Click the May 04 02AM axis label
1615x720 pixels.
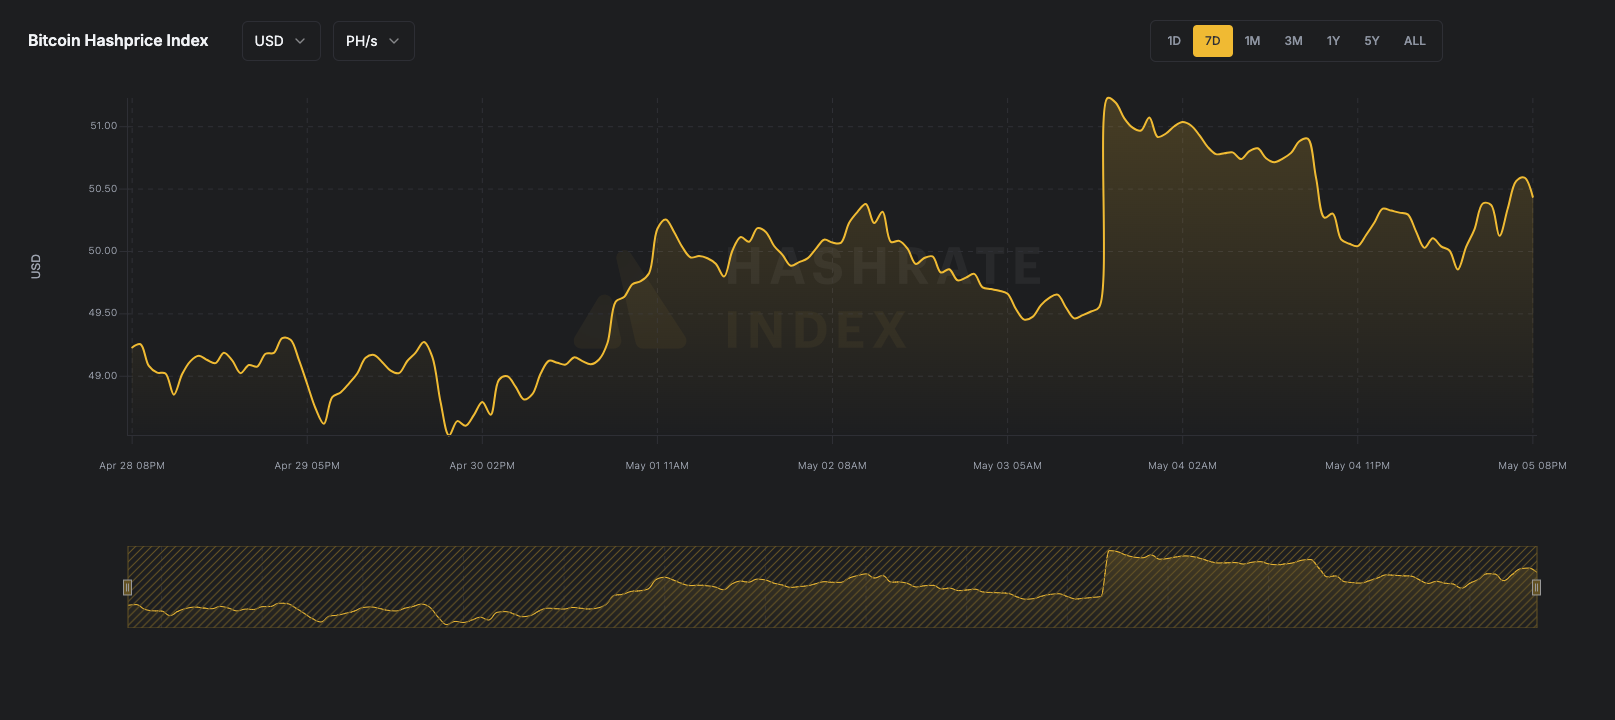coord(1182,466)
